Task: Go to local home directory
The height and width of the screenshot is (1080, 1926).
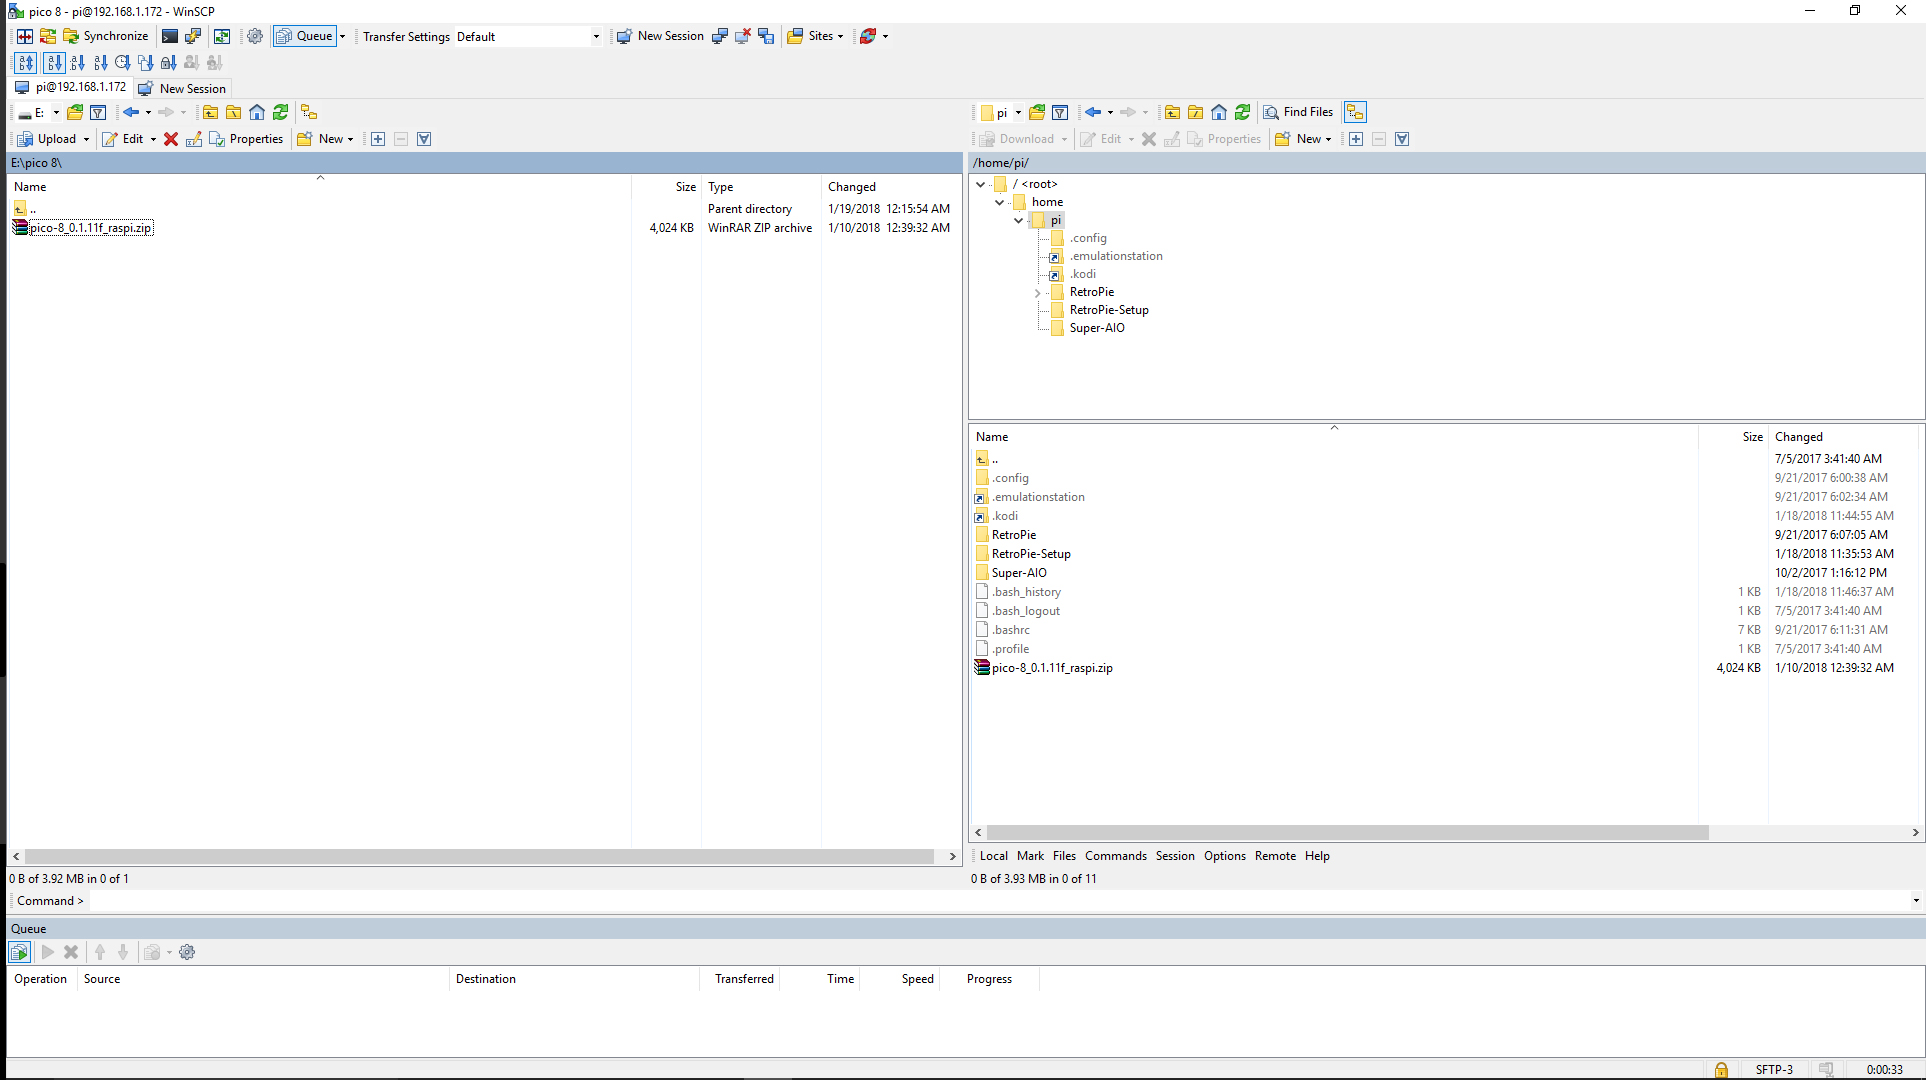Action: [x=257, y=112]
